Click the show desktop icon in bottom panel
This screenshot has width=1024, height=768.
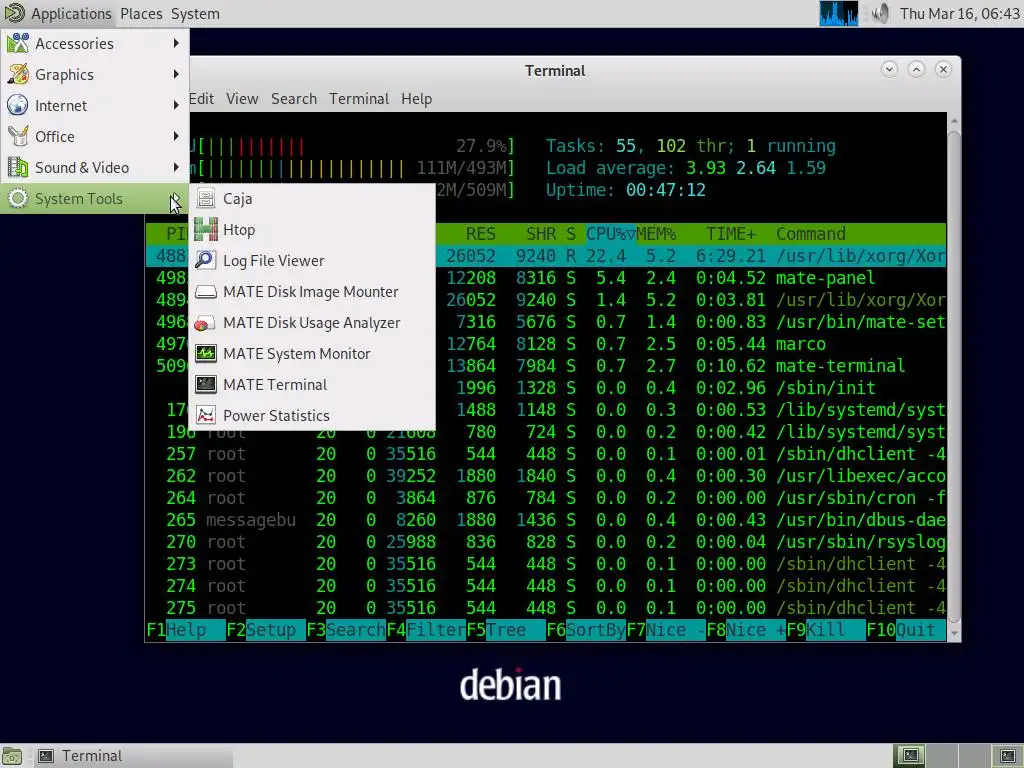coord(12,756)
